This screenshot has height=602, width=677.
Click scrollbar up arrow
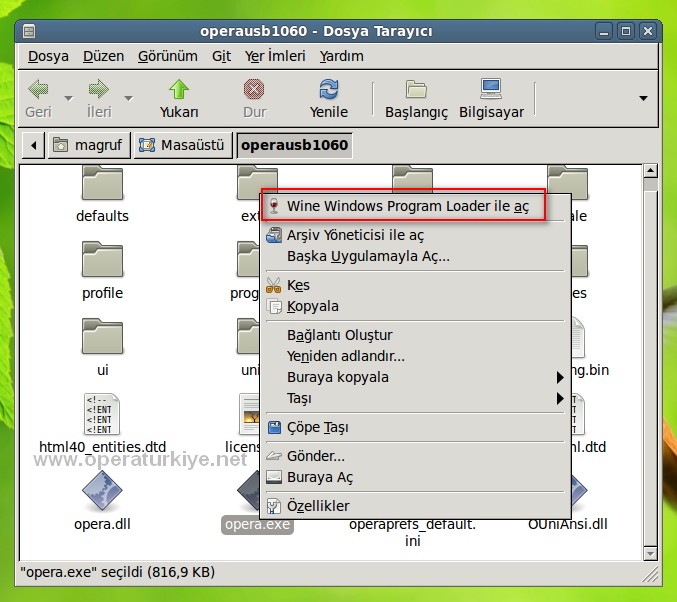pos(650,171)
